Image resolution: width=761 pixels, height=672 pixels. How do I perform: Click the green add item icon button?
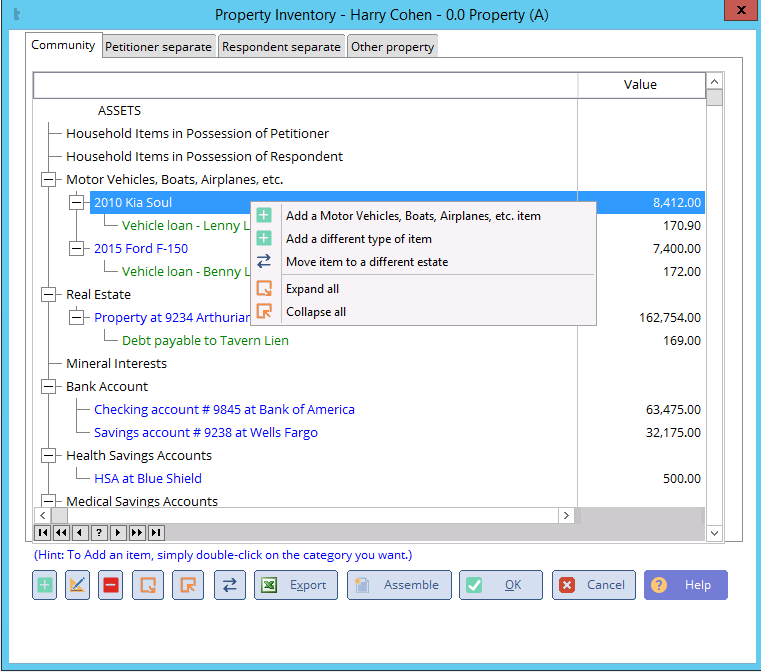45,585
